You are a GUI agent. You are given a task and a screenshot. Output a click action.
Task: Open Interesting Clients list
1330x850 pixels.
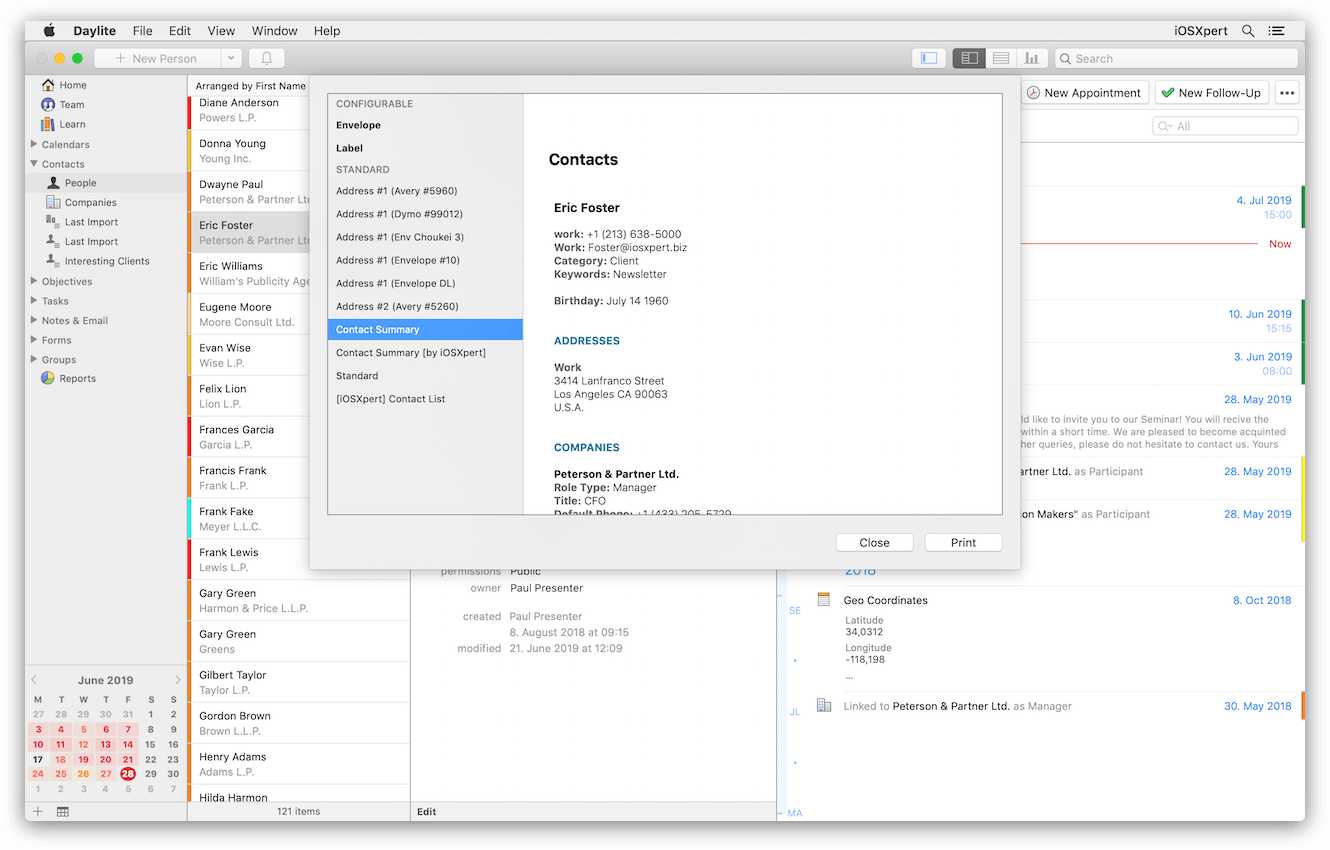pos(107,261)
